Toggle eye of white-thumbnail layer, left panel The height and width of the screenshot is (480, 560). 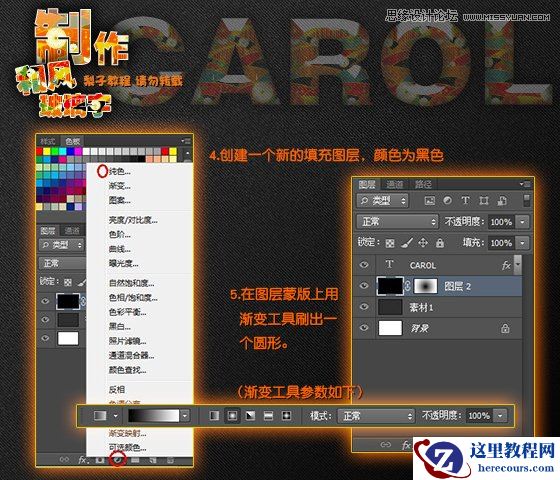45,338
